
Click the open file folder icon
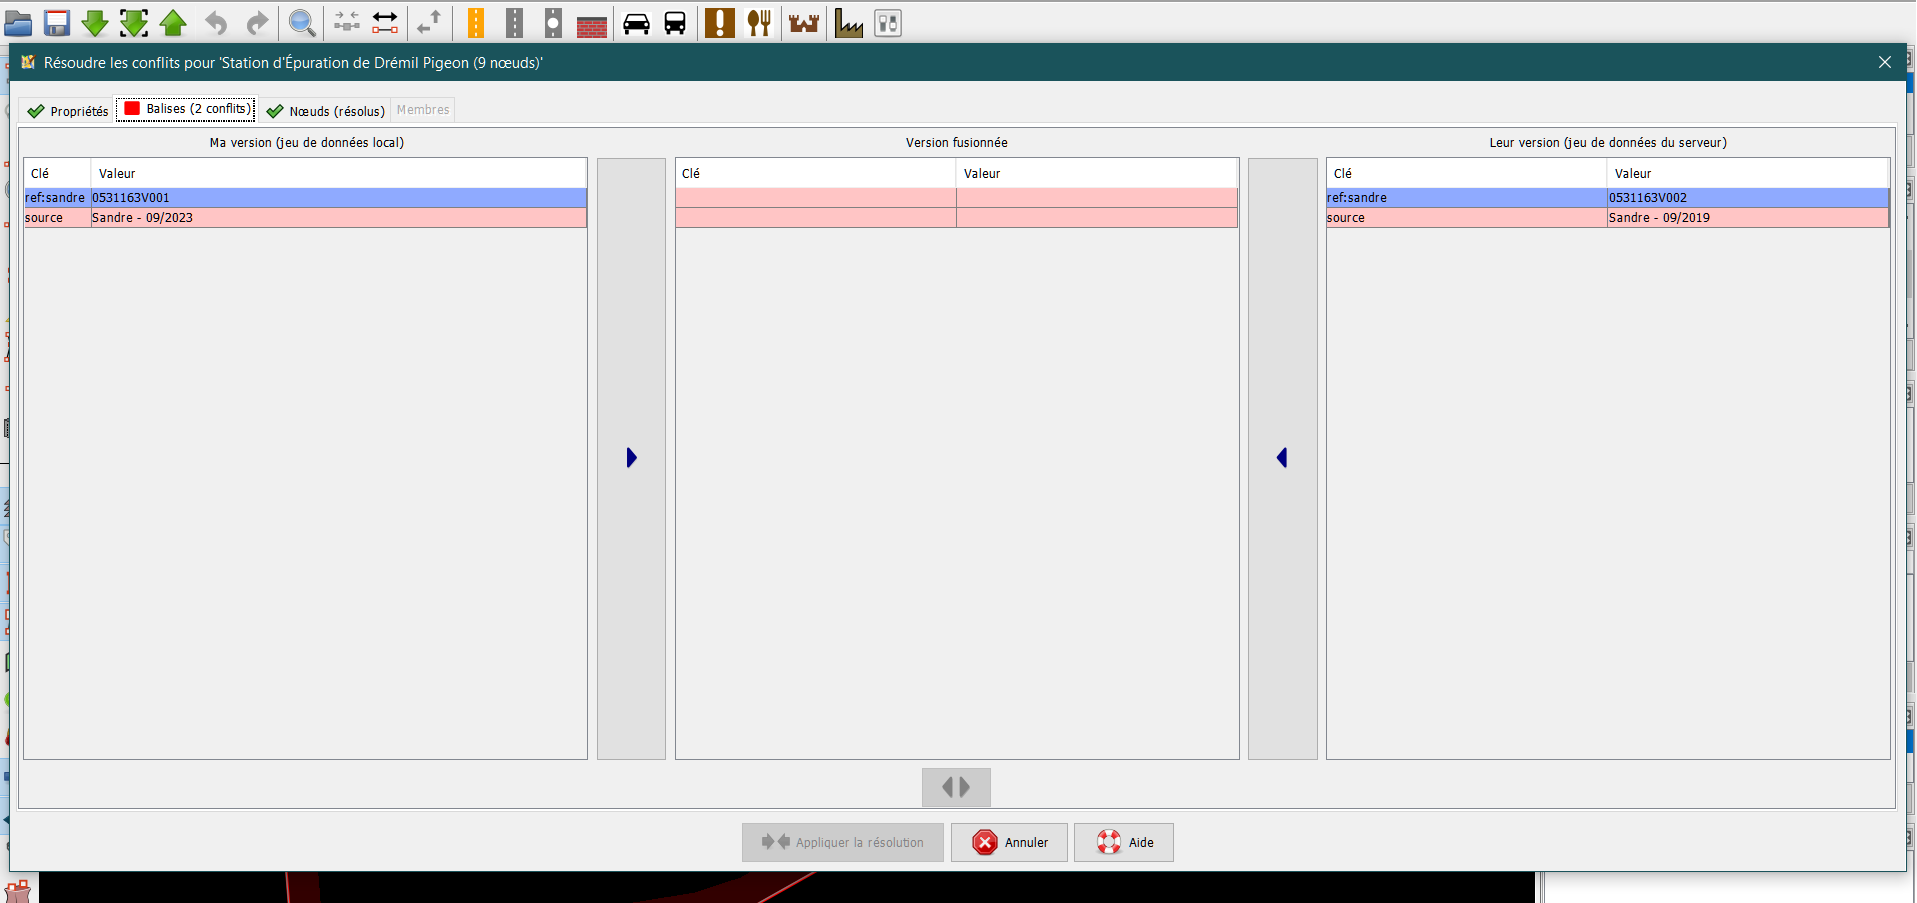click(18, 23)
